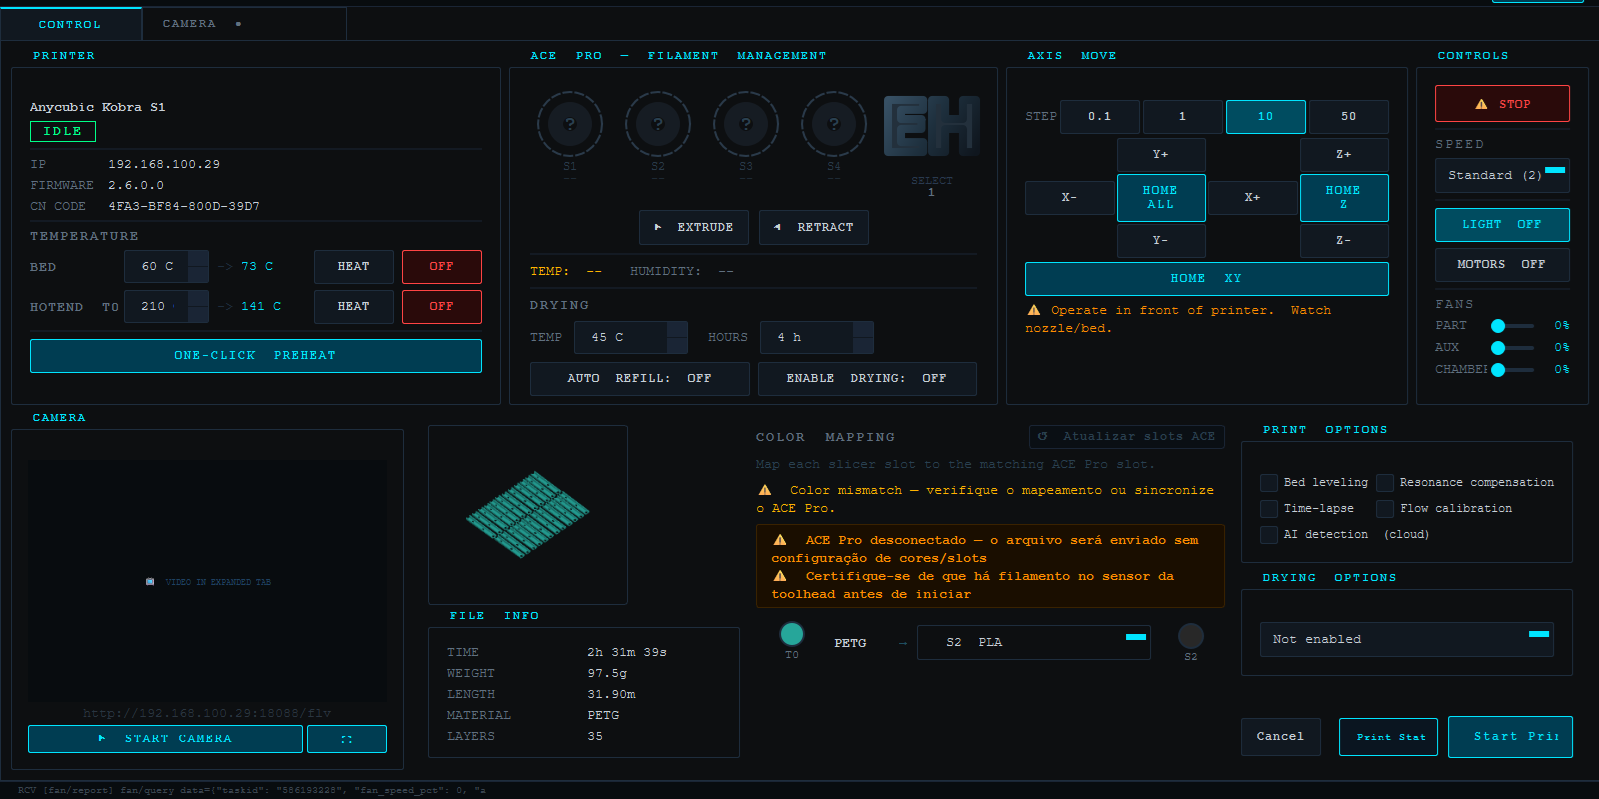
Task: Open the S2 PLA slot mapping dropdown
Action: 1033,643
